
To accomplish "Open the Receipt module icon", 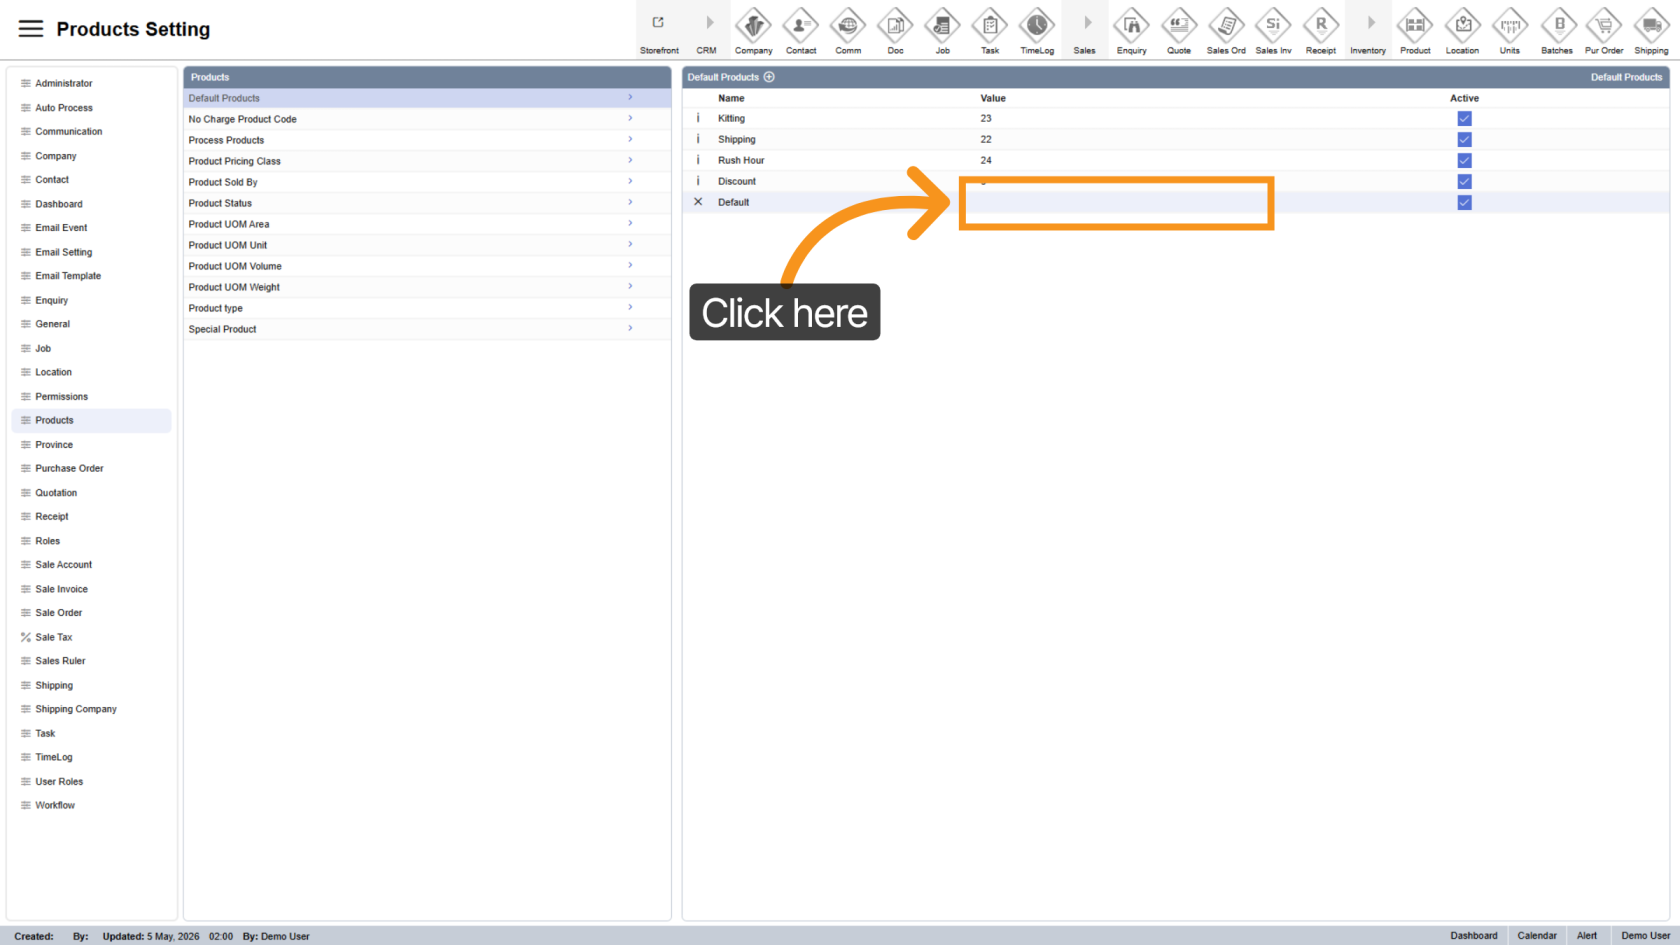I will (1320, 25).
